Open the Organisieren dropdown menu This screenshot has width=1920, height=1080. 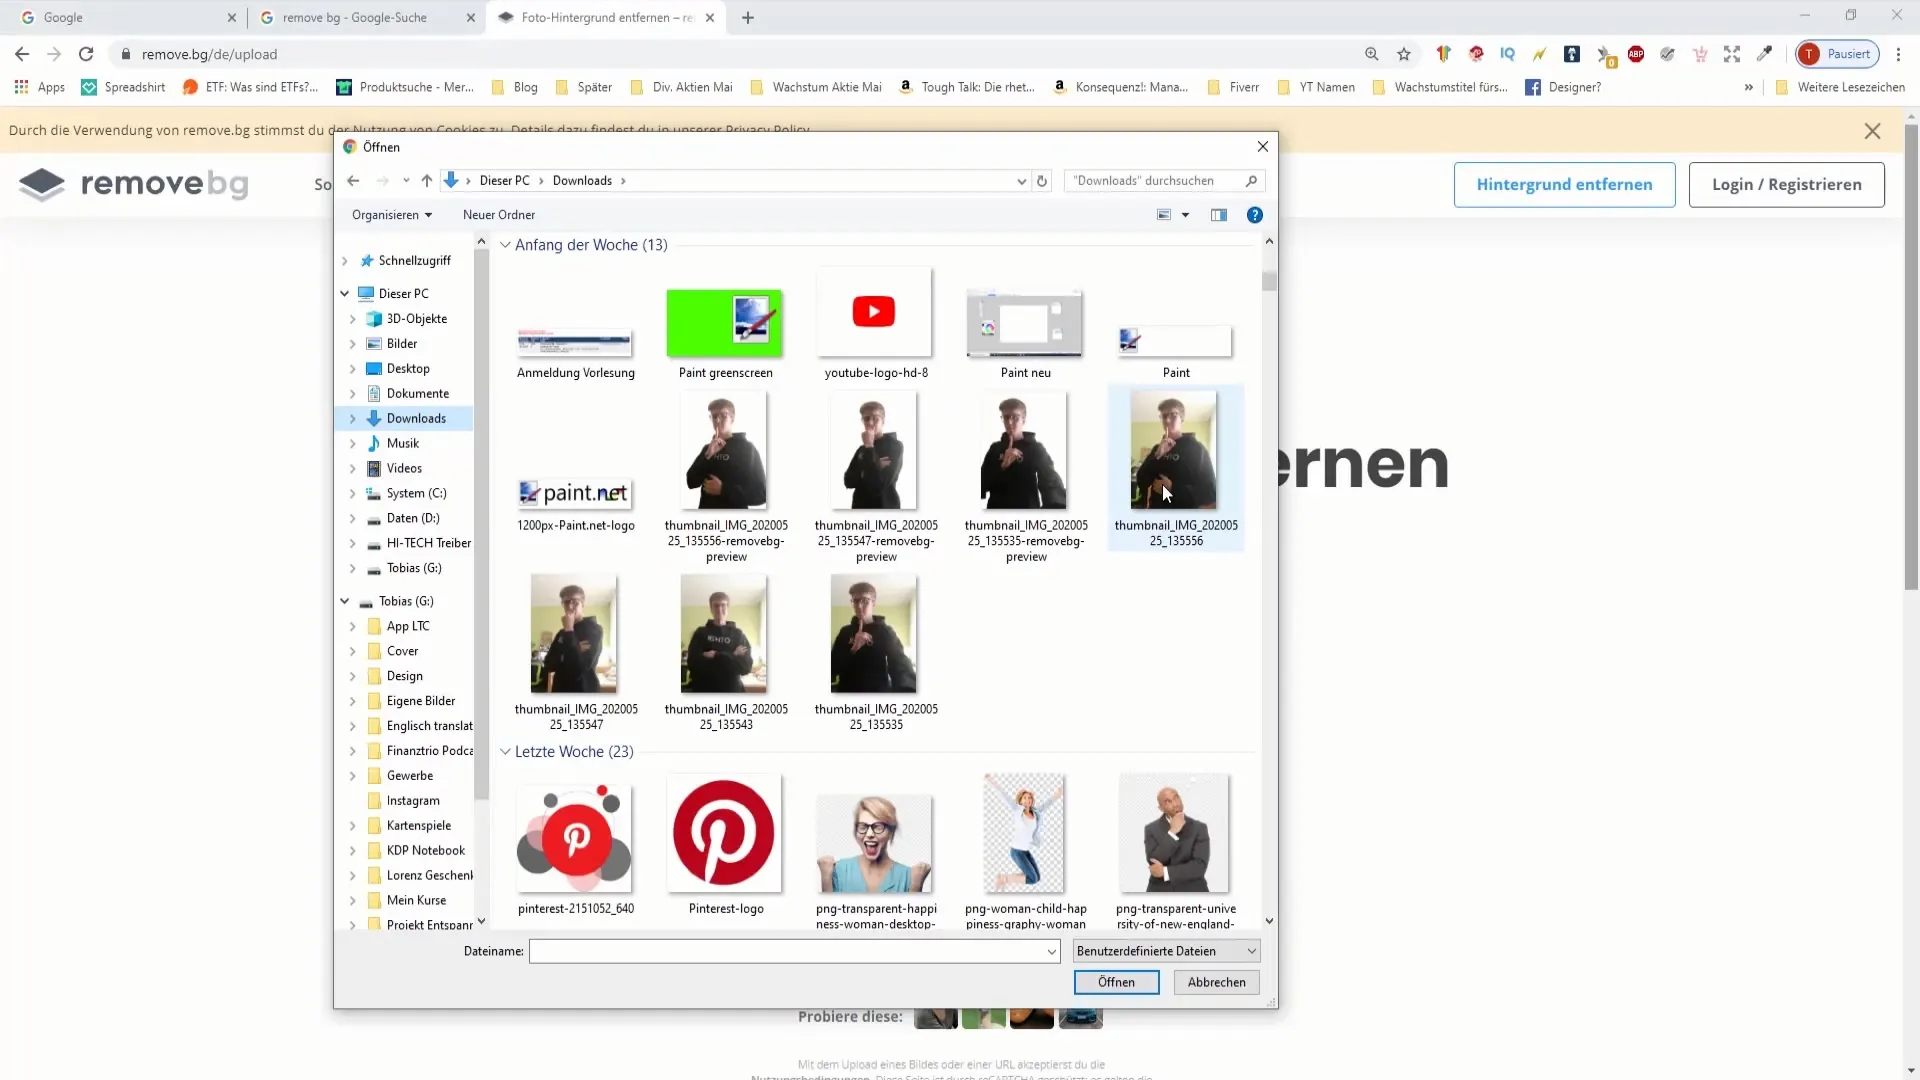(x=392, y=215)
